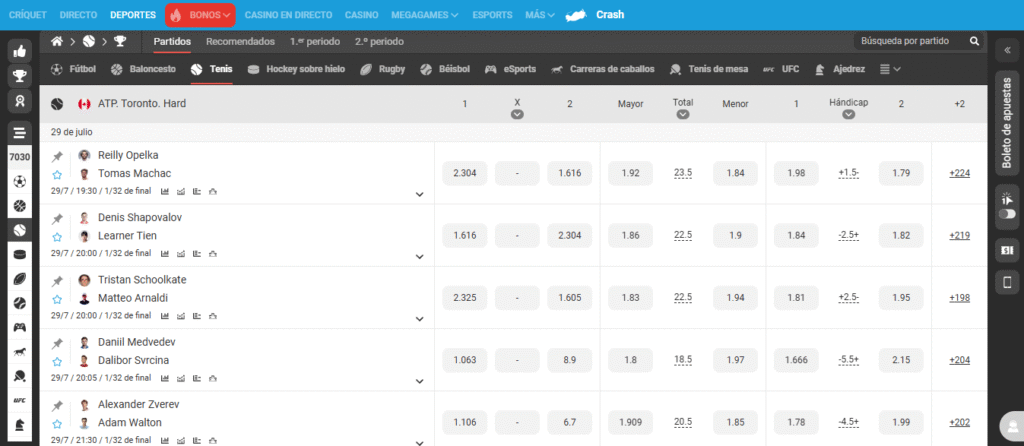Select Baloncesto sport tab
The image size is (1024, 446).
[143, 69]
